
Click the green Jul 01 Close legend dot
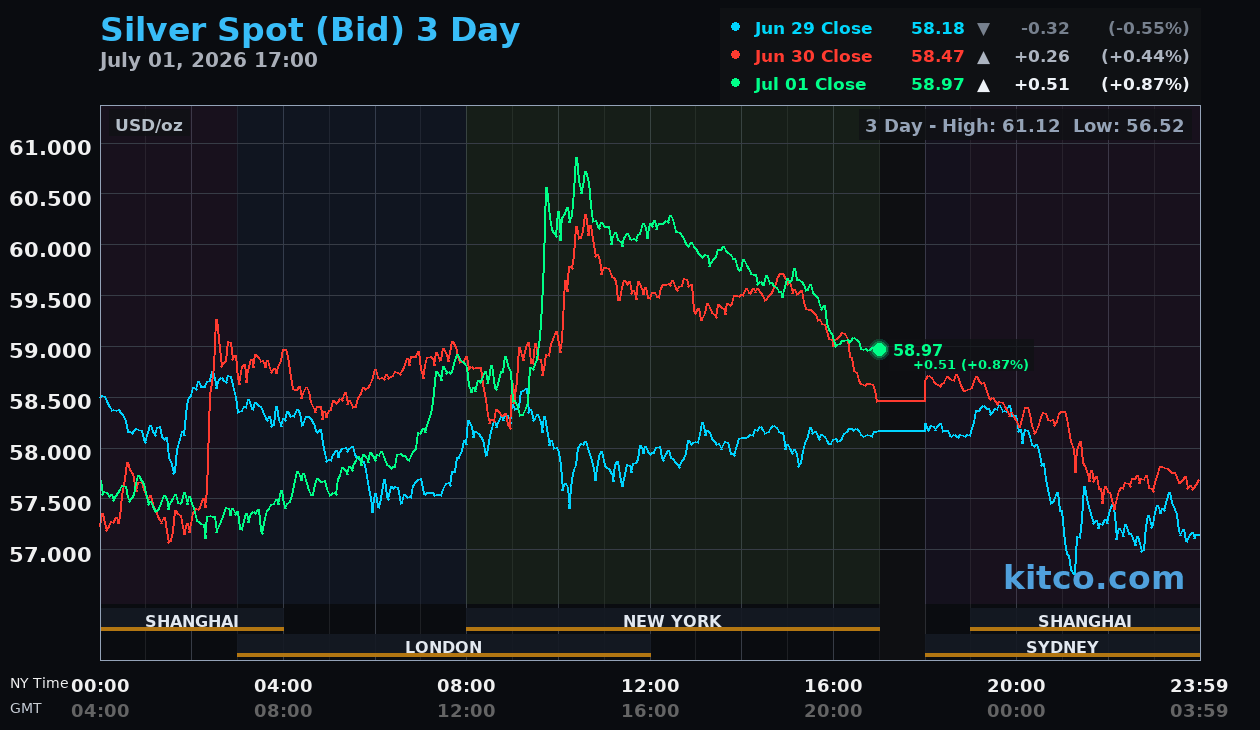point(736,83)
